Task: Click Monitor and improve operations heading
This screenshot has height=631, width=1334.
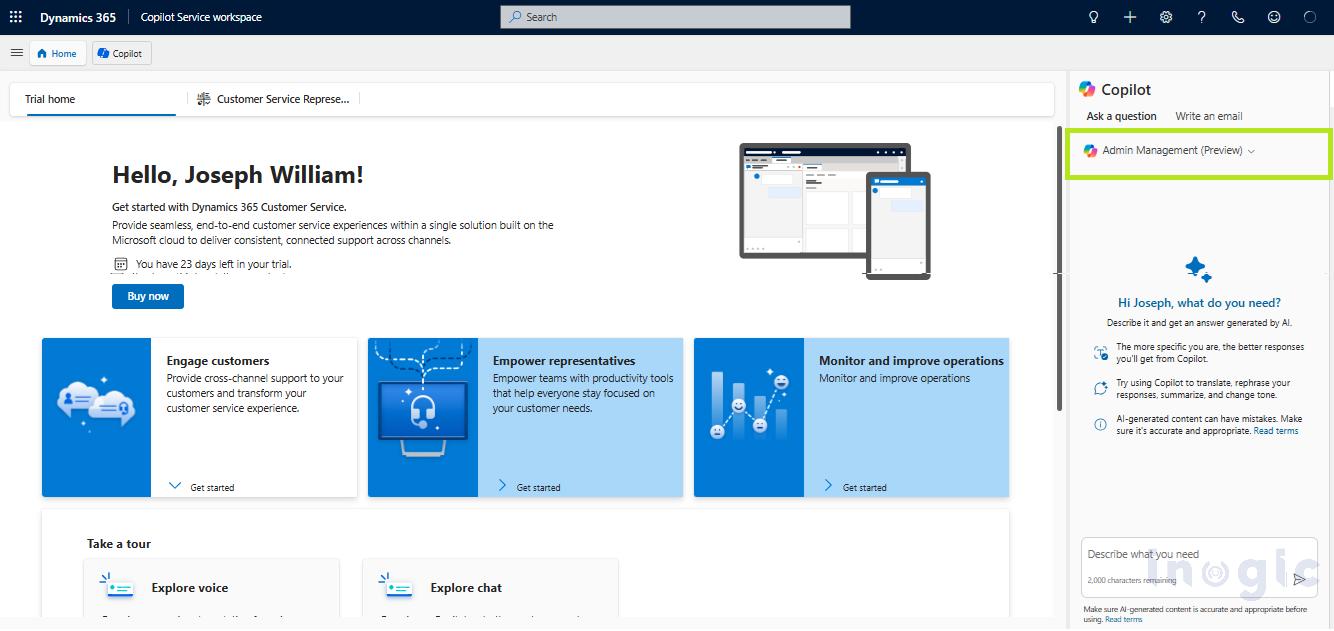Action: click(x=911, y=361)
